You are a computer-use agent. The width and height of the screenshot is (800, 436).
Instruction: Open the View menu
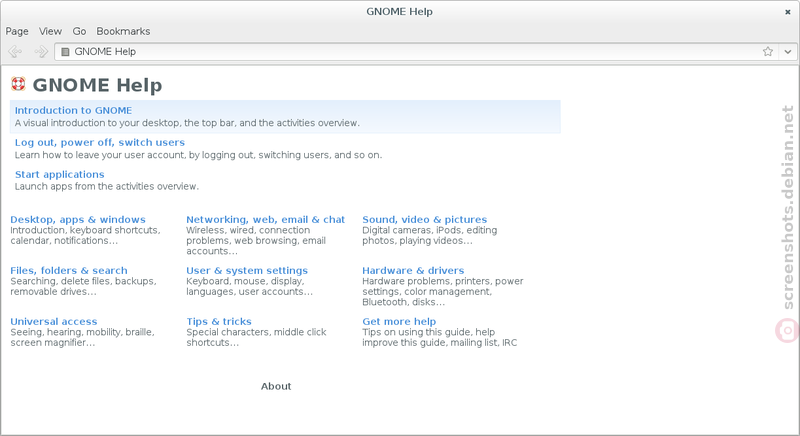pyautogui.click(x=51, y=31)
